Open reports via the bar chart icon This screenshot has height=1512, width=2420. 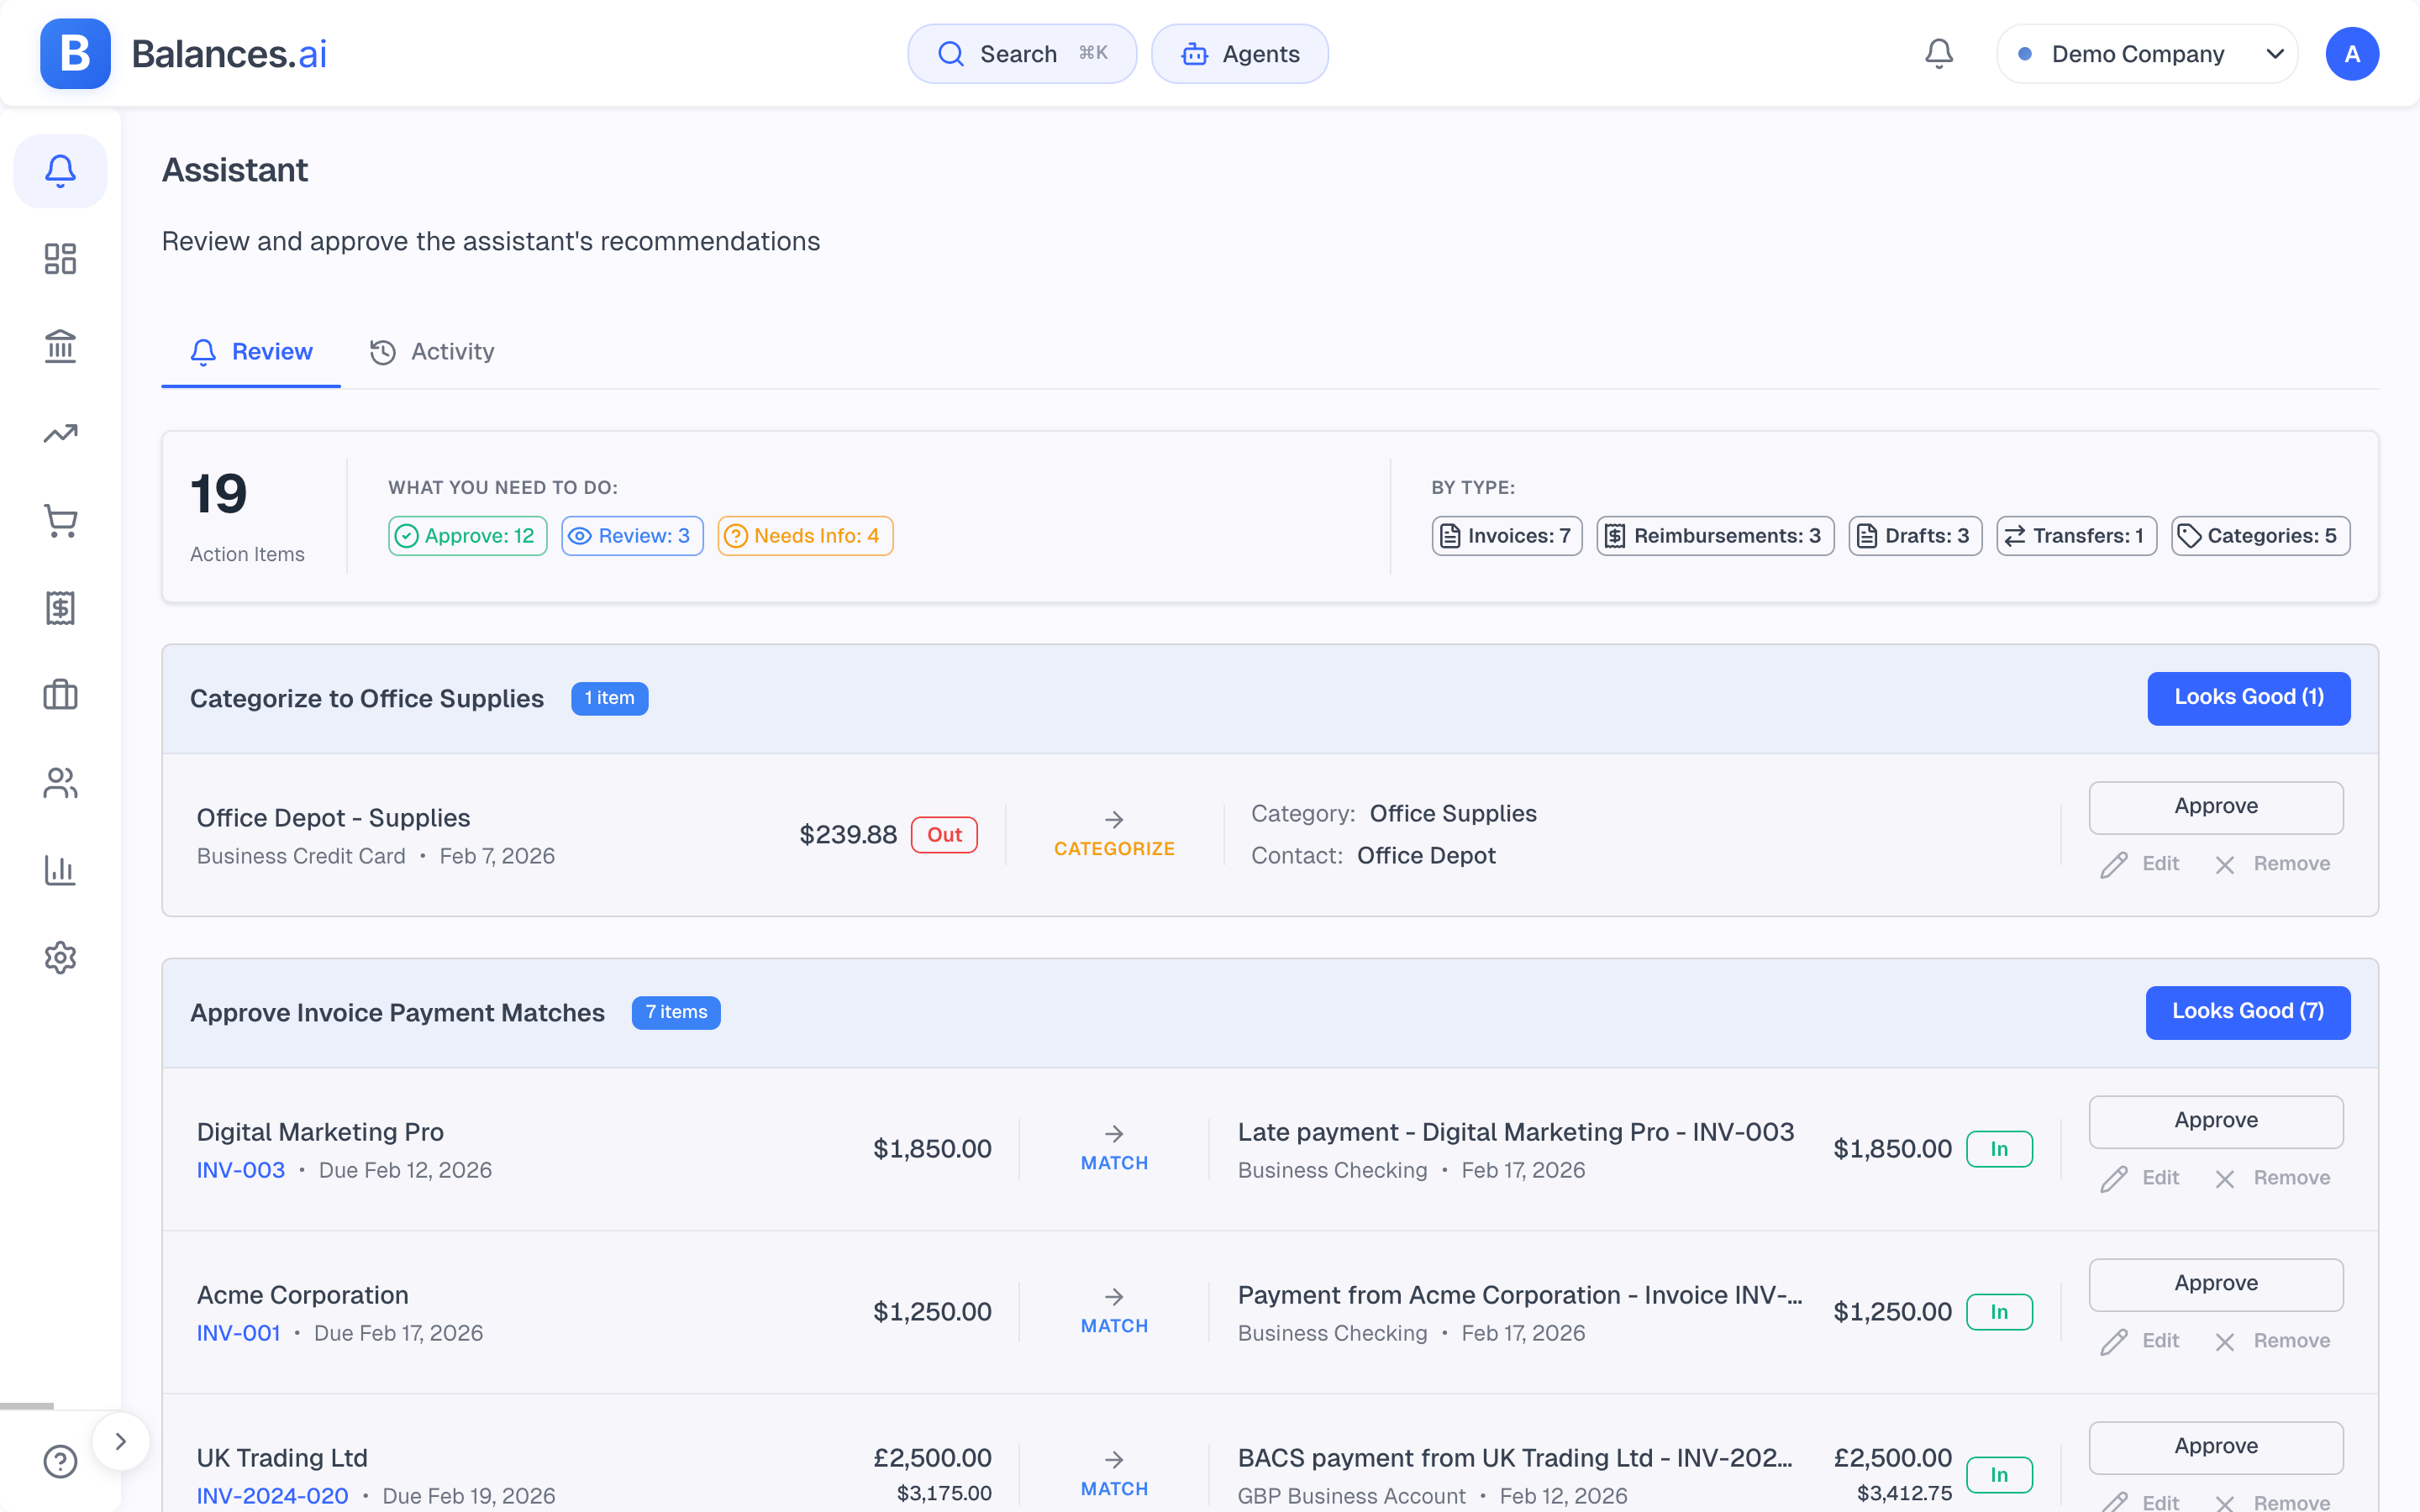pyautogui.click(x=60, y=869)
